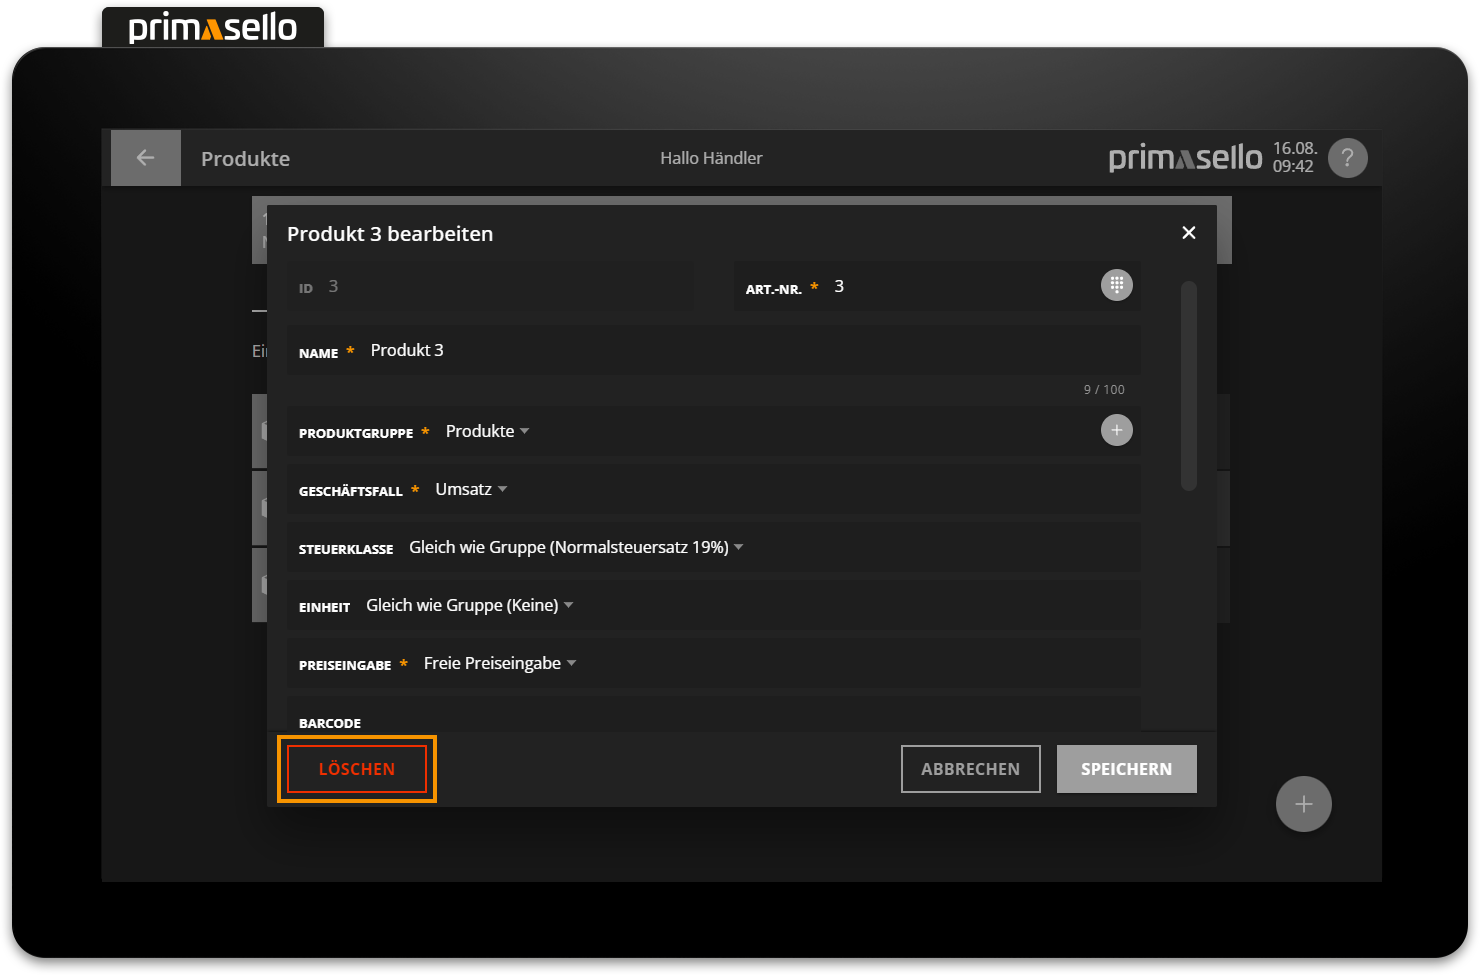Open numeric keypad for Art.-Nr.
The height and width of the screenshot is (975, 1480).
click(x=1116, y=285)
